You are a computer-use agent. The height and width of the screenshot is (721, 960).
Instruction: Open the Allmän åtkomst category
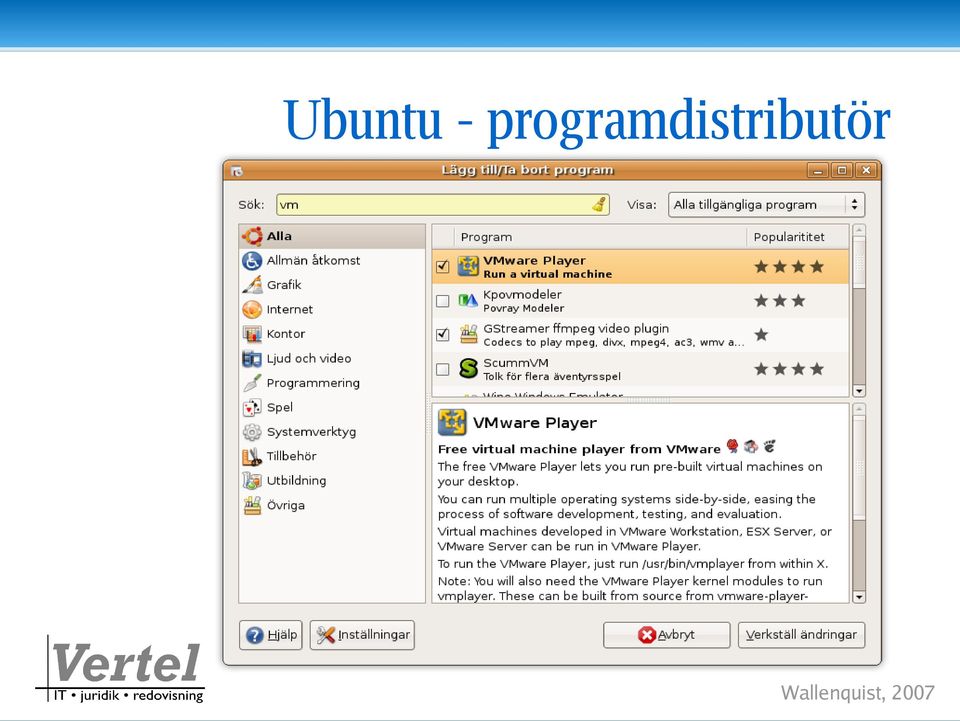click(x=332, y=261)
